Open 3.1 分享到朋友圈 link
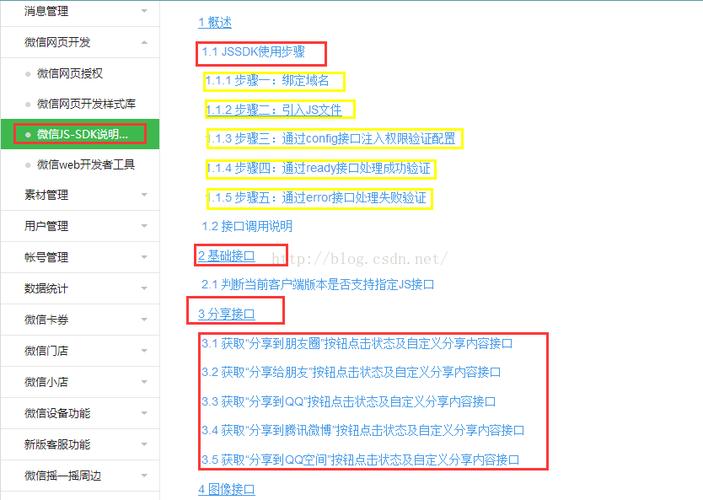Screen dimensions: 703x500 point(357,343)
